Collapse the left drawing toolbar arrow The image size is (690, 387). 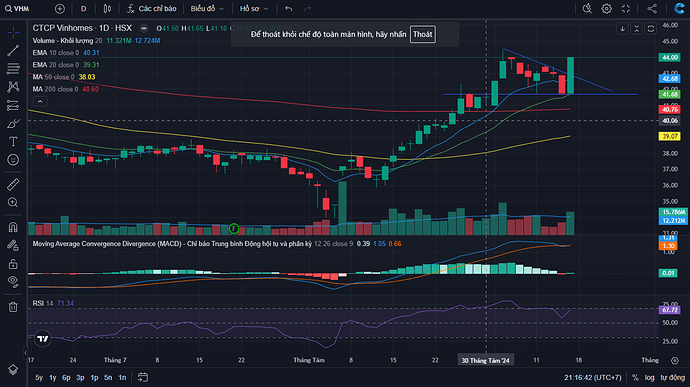pyautogui.click(x=25, y=353)
